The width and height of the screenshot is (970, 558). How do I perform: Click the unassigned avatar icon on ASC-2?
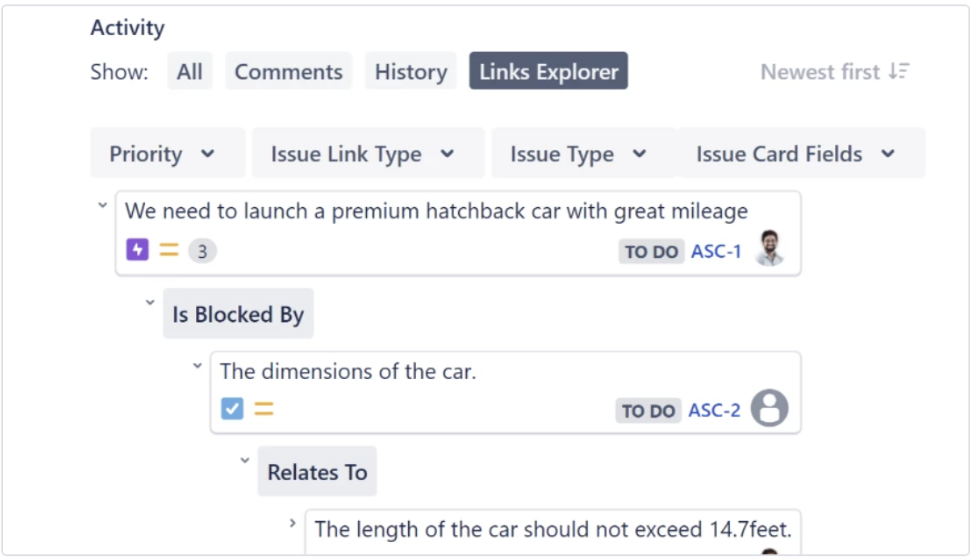(x=770, y=408)
